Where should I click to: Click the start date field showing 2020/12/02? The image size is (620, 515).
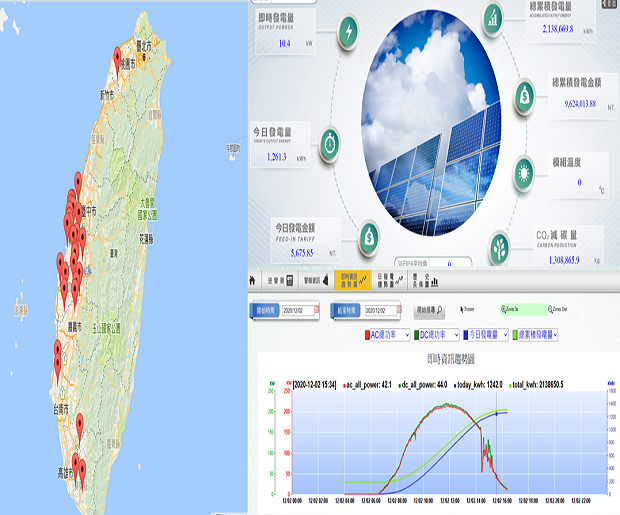(x=298, y=311)
